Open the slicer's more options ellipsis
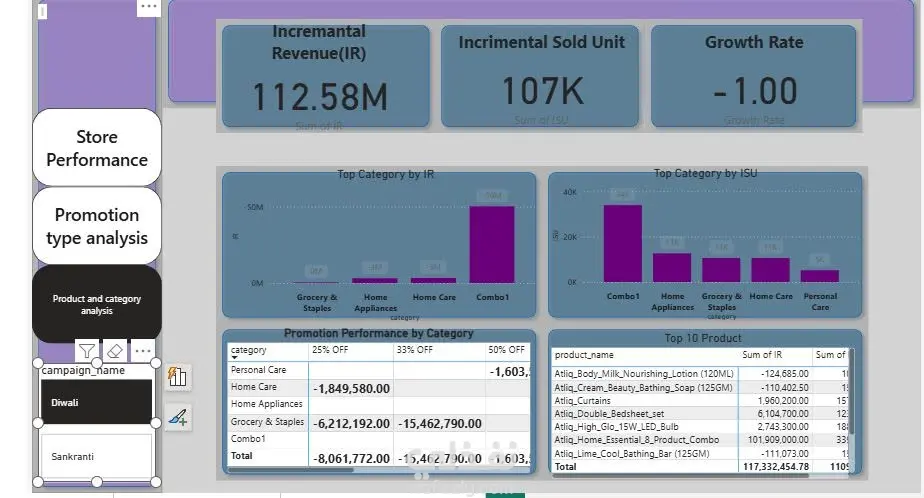The image size is (924, 498). (x=143, y=351)
